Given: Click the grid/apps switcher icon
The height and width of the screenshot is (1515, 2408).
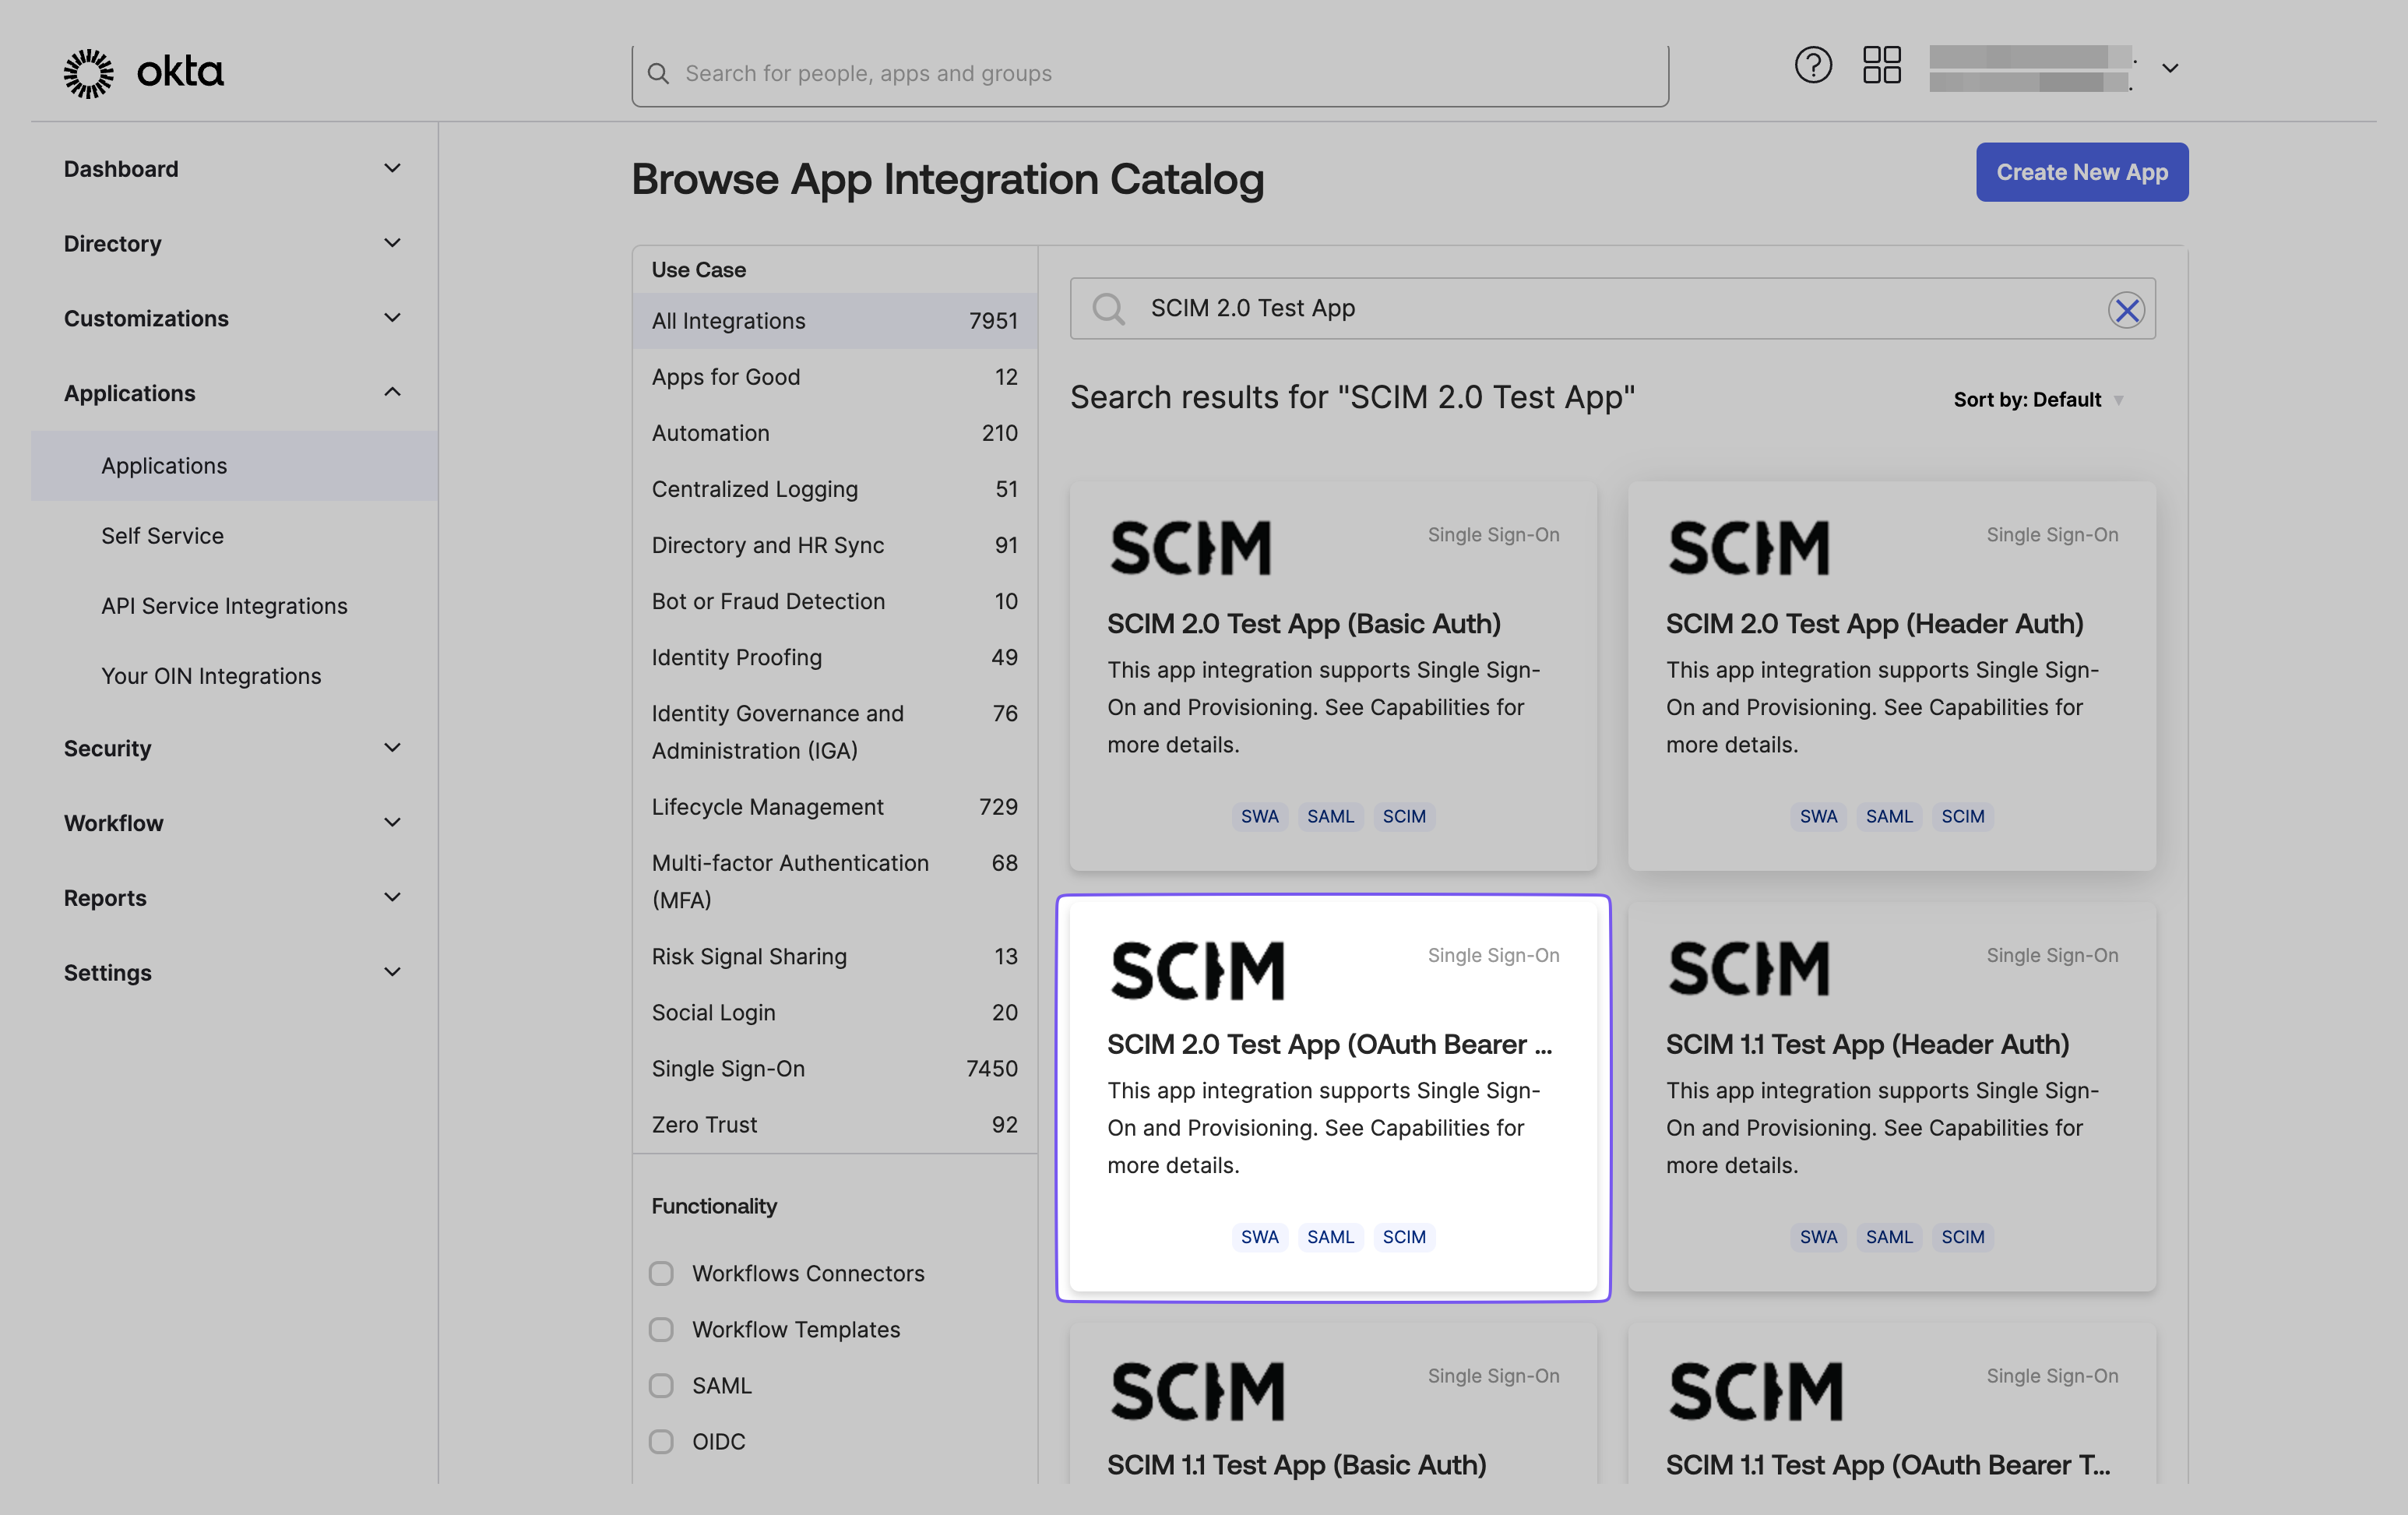Looking at the screenshot, I should tap(1883, 65).
